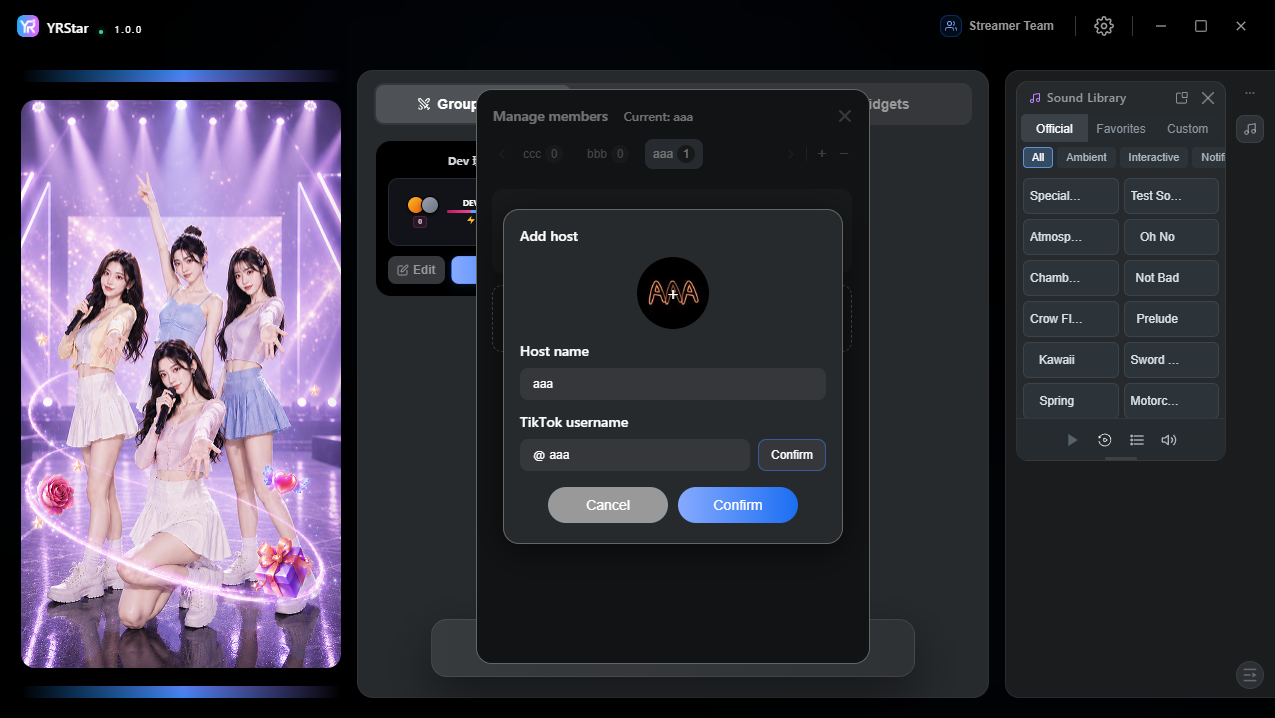Go to previous group with left chevron
Viewport: 1275px width, 718px height.
click(x=502, y=154)
